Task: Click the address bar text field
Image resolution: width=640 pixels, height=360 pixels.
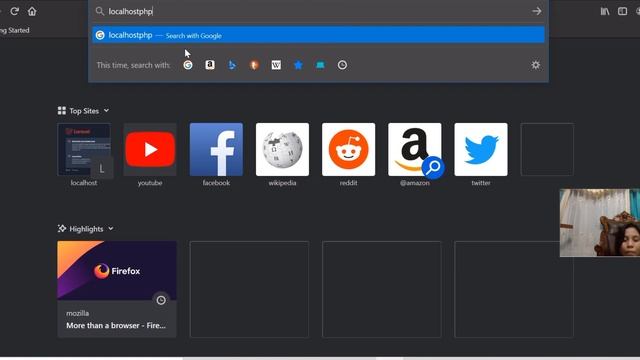Action: pyautogui.click(x=318, y=11)
